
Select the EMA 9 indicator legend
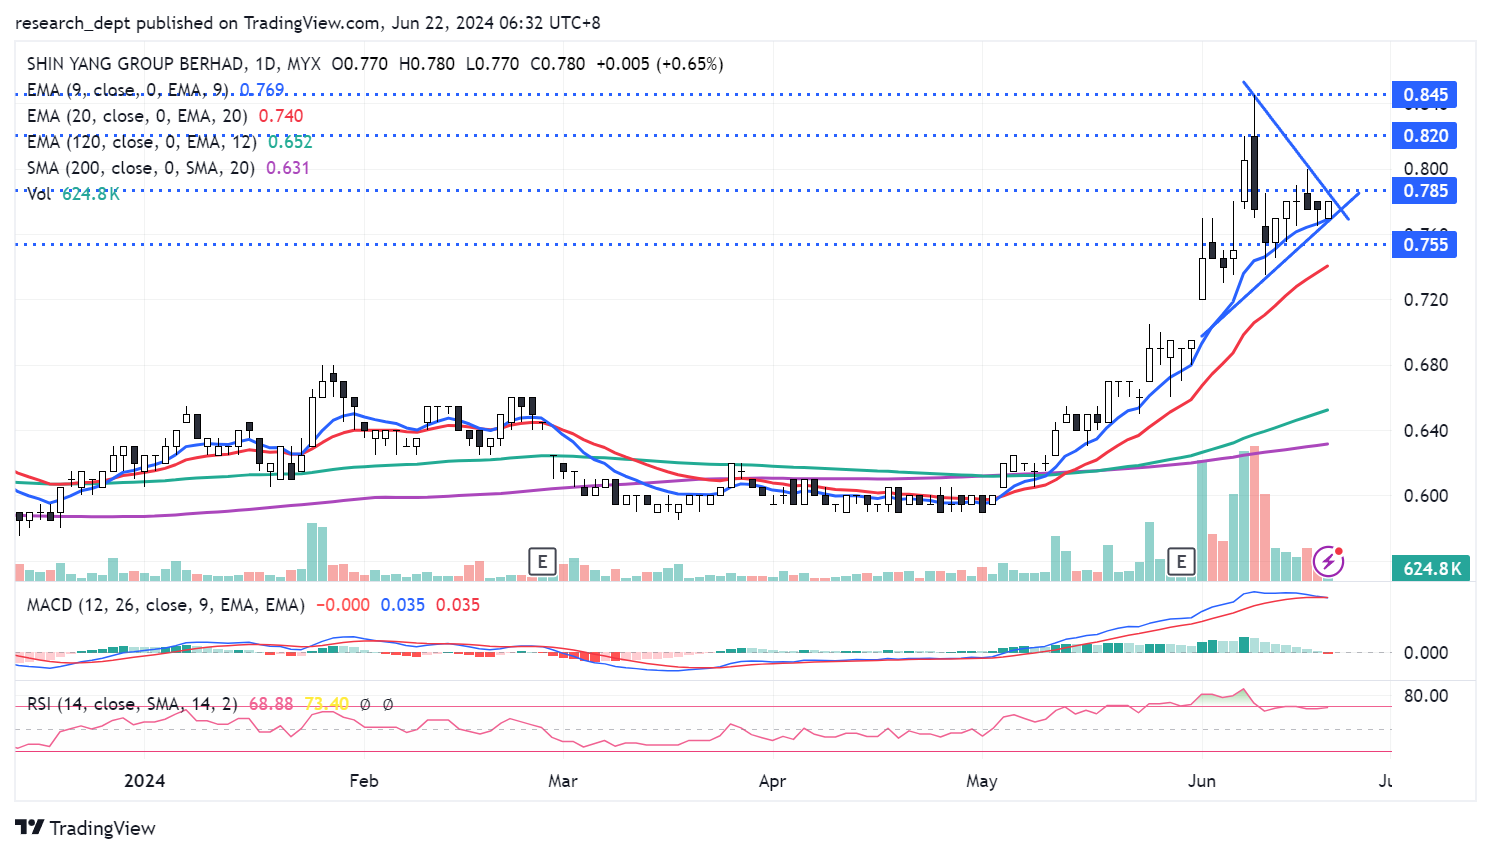click(127, 90)
